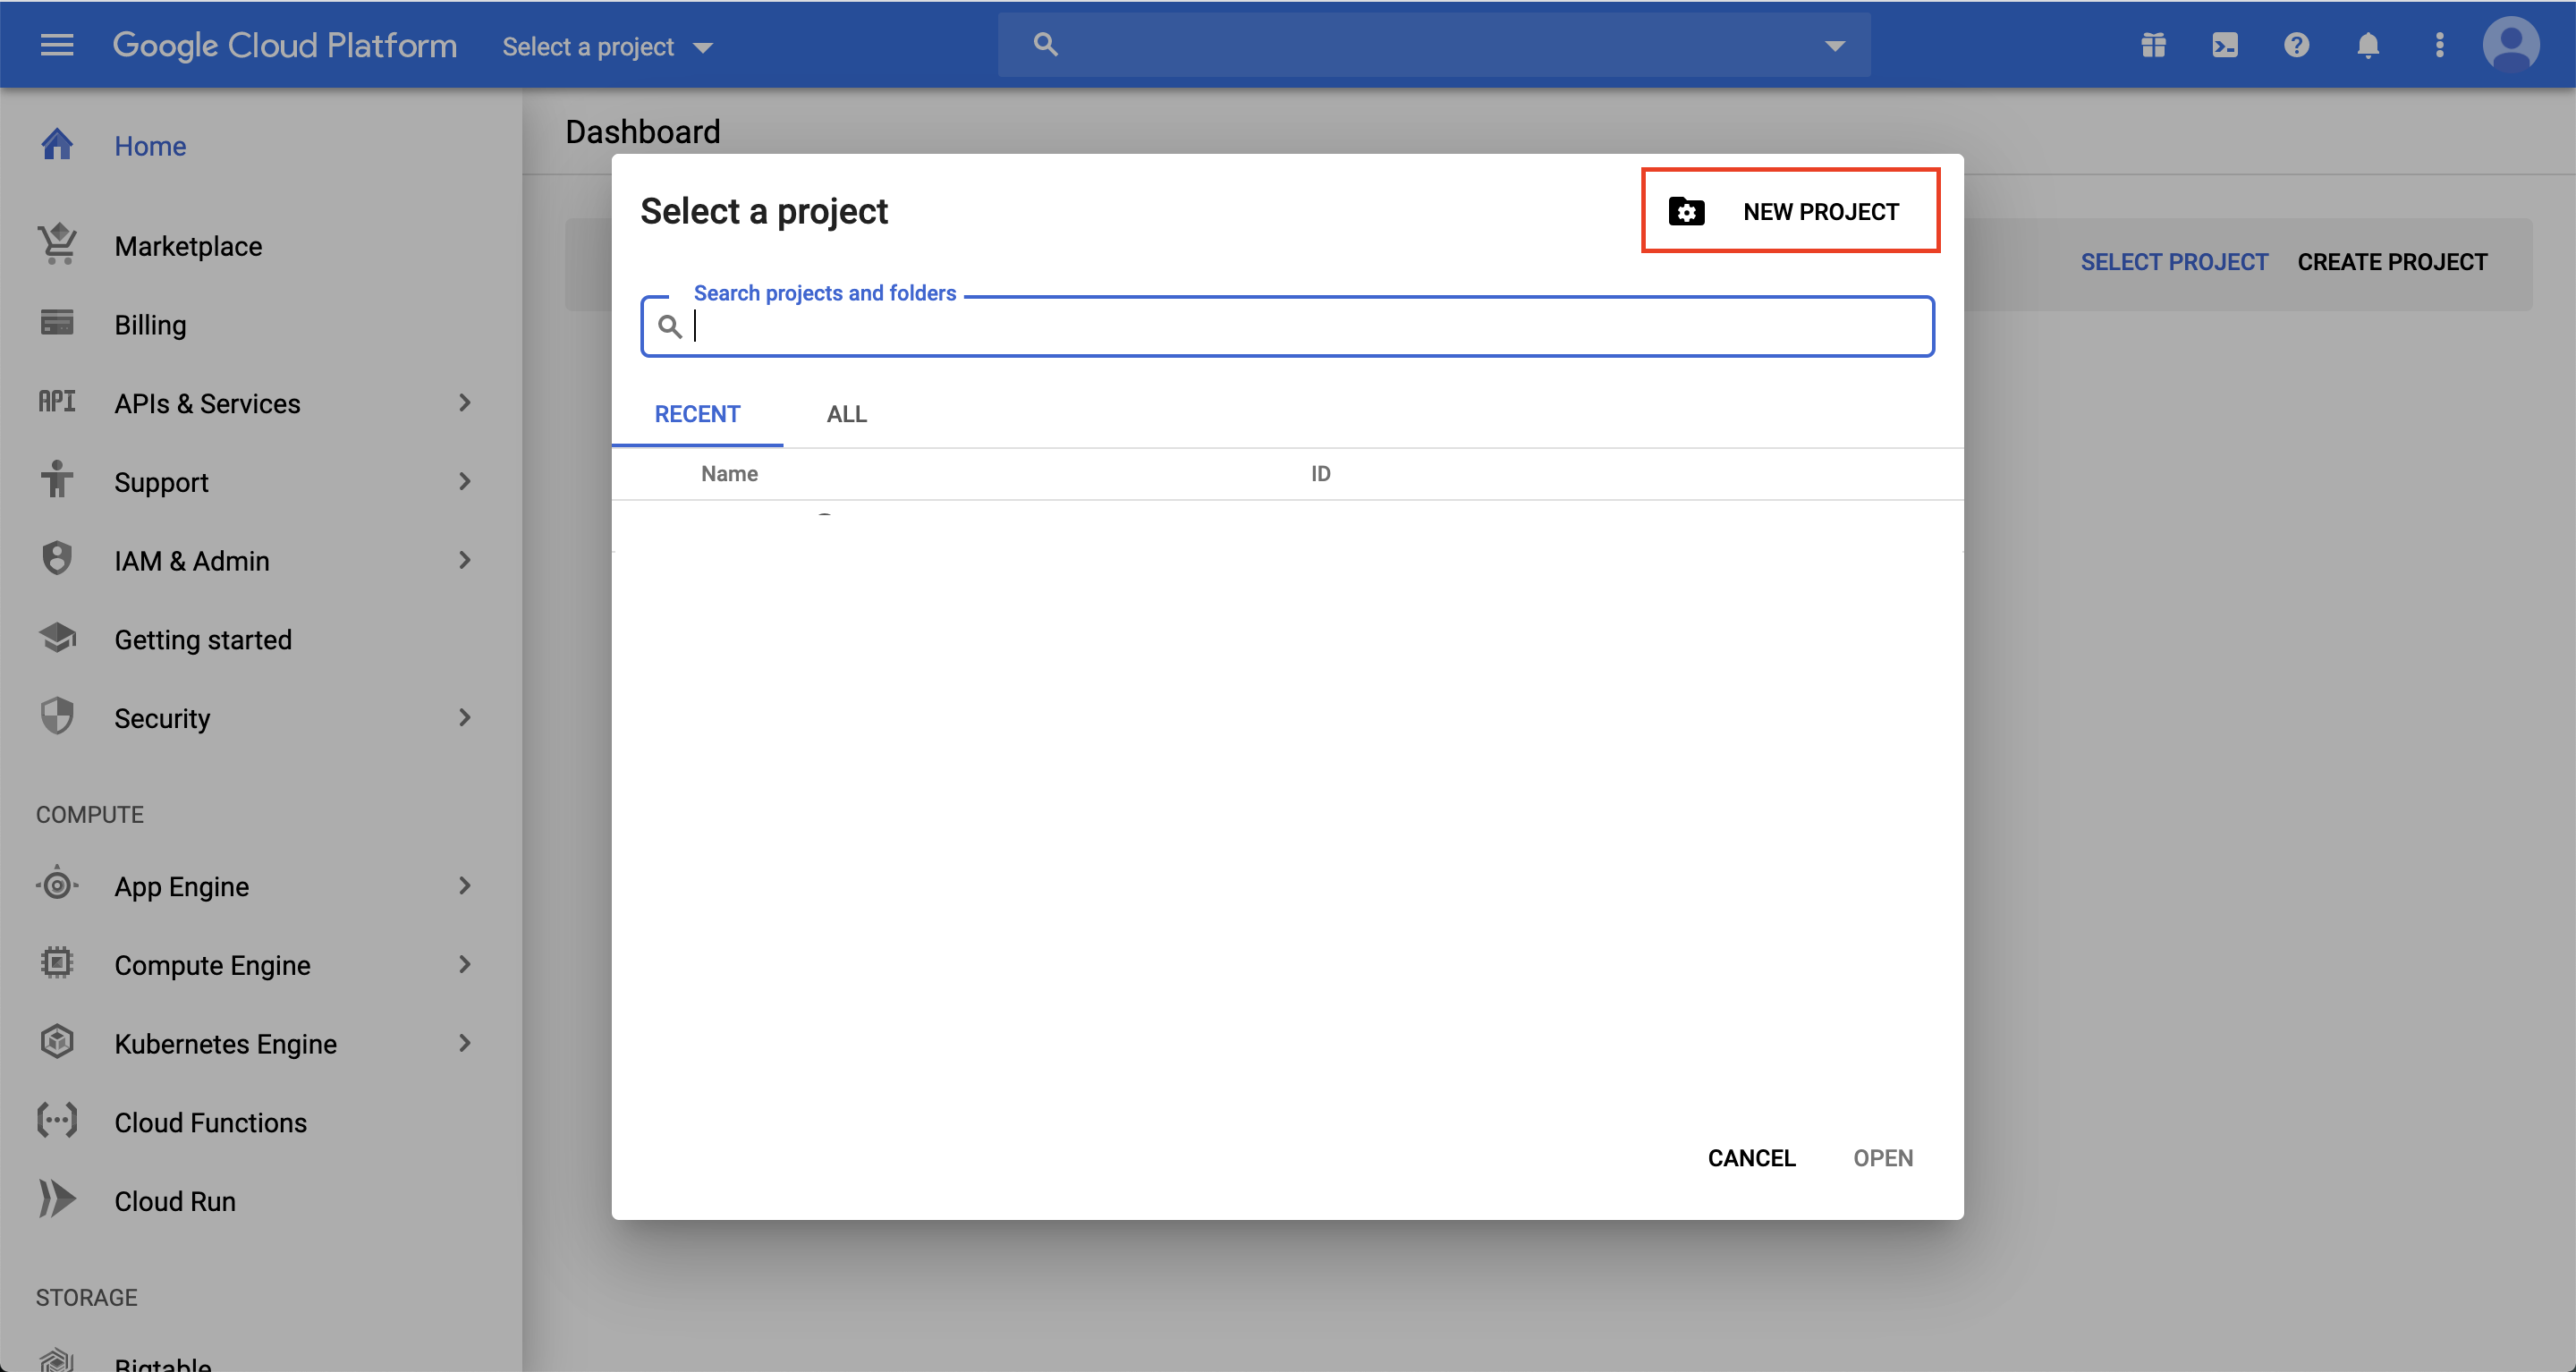
Task: Open the help question mark icon
Action: point(2296,45)
